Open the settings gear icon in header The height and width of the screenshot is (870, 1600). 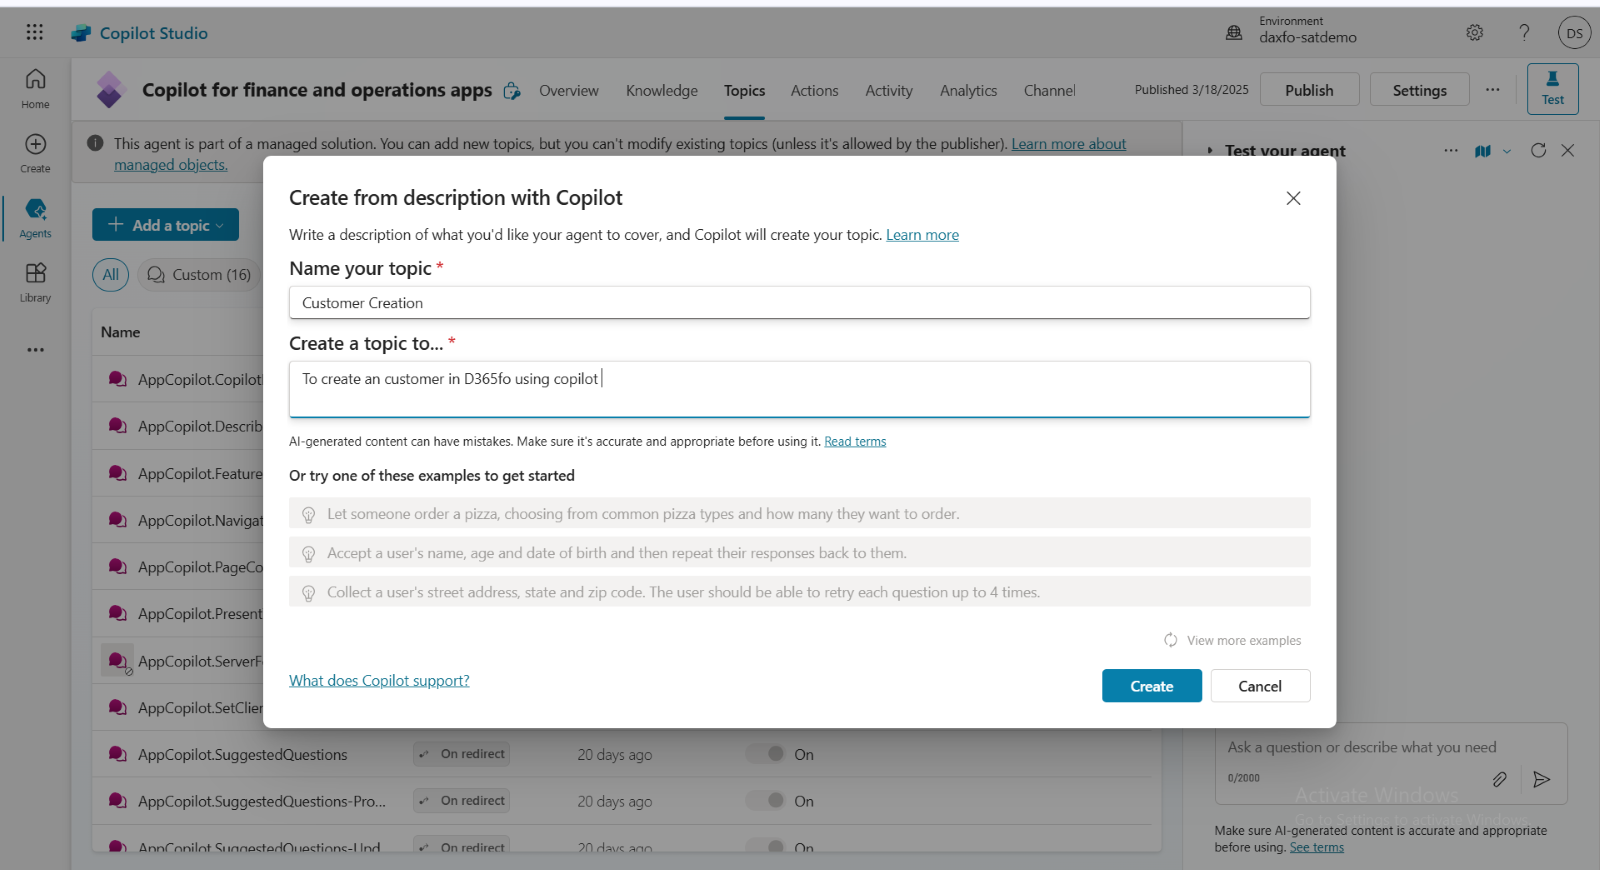(1474, 33)
